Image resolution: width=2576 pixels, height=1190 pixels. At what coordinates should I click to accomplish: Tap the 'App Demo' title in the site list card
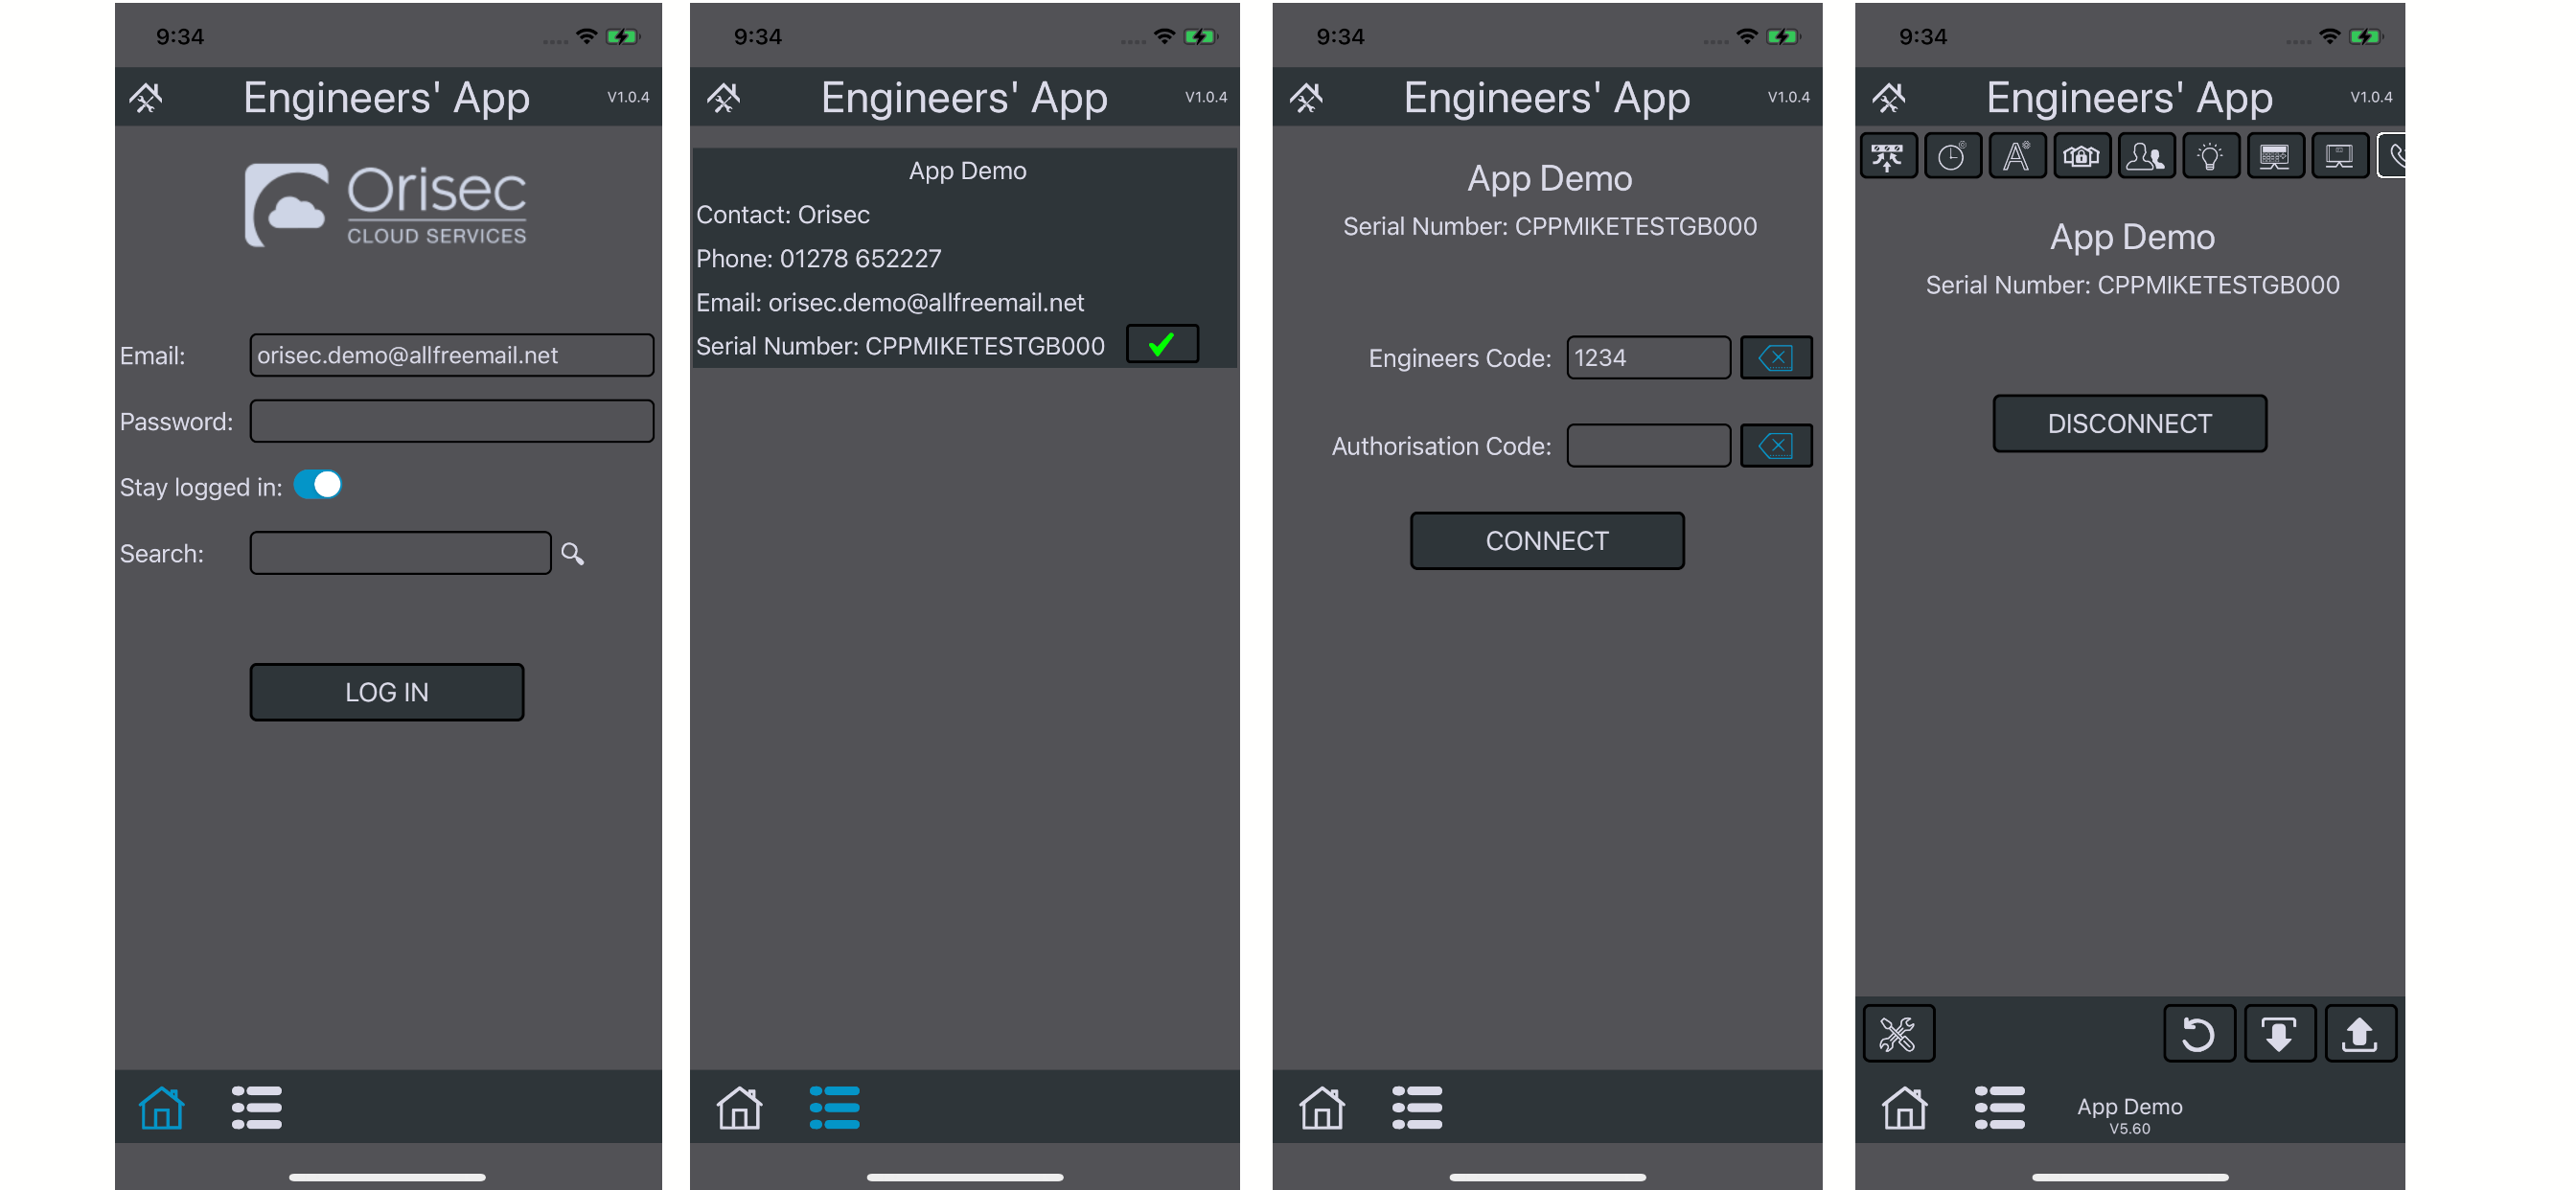967,170
